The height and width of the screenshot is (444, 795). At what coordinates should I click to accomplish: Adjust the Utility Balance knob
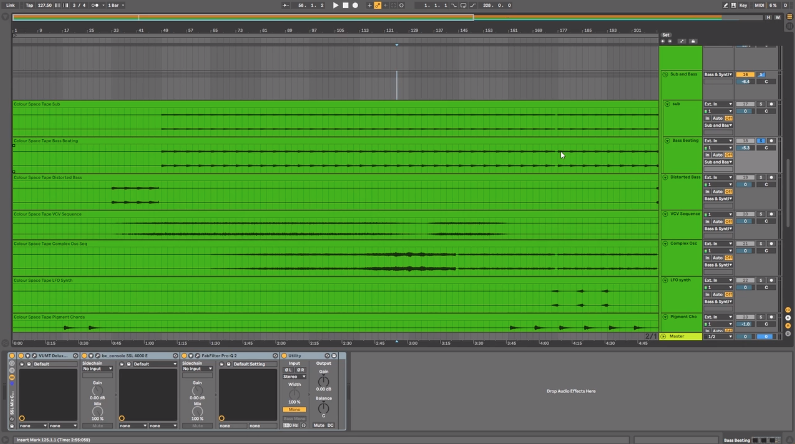(x=323, y=409)
